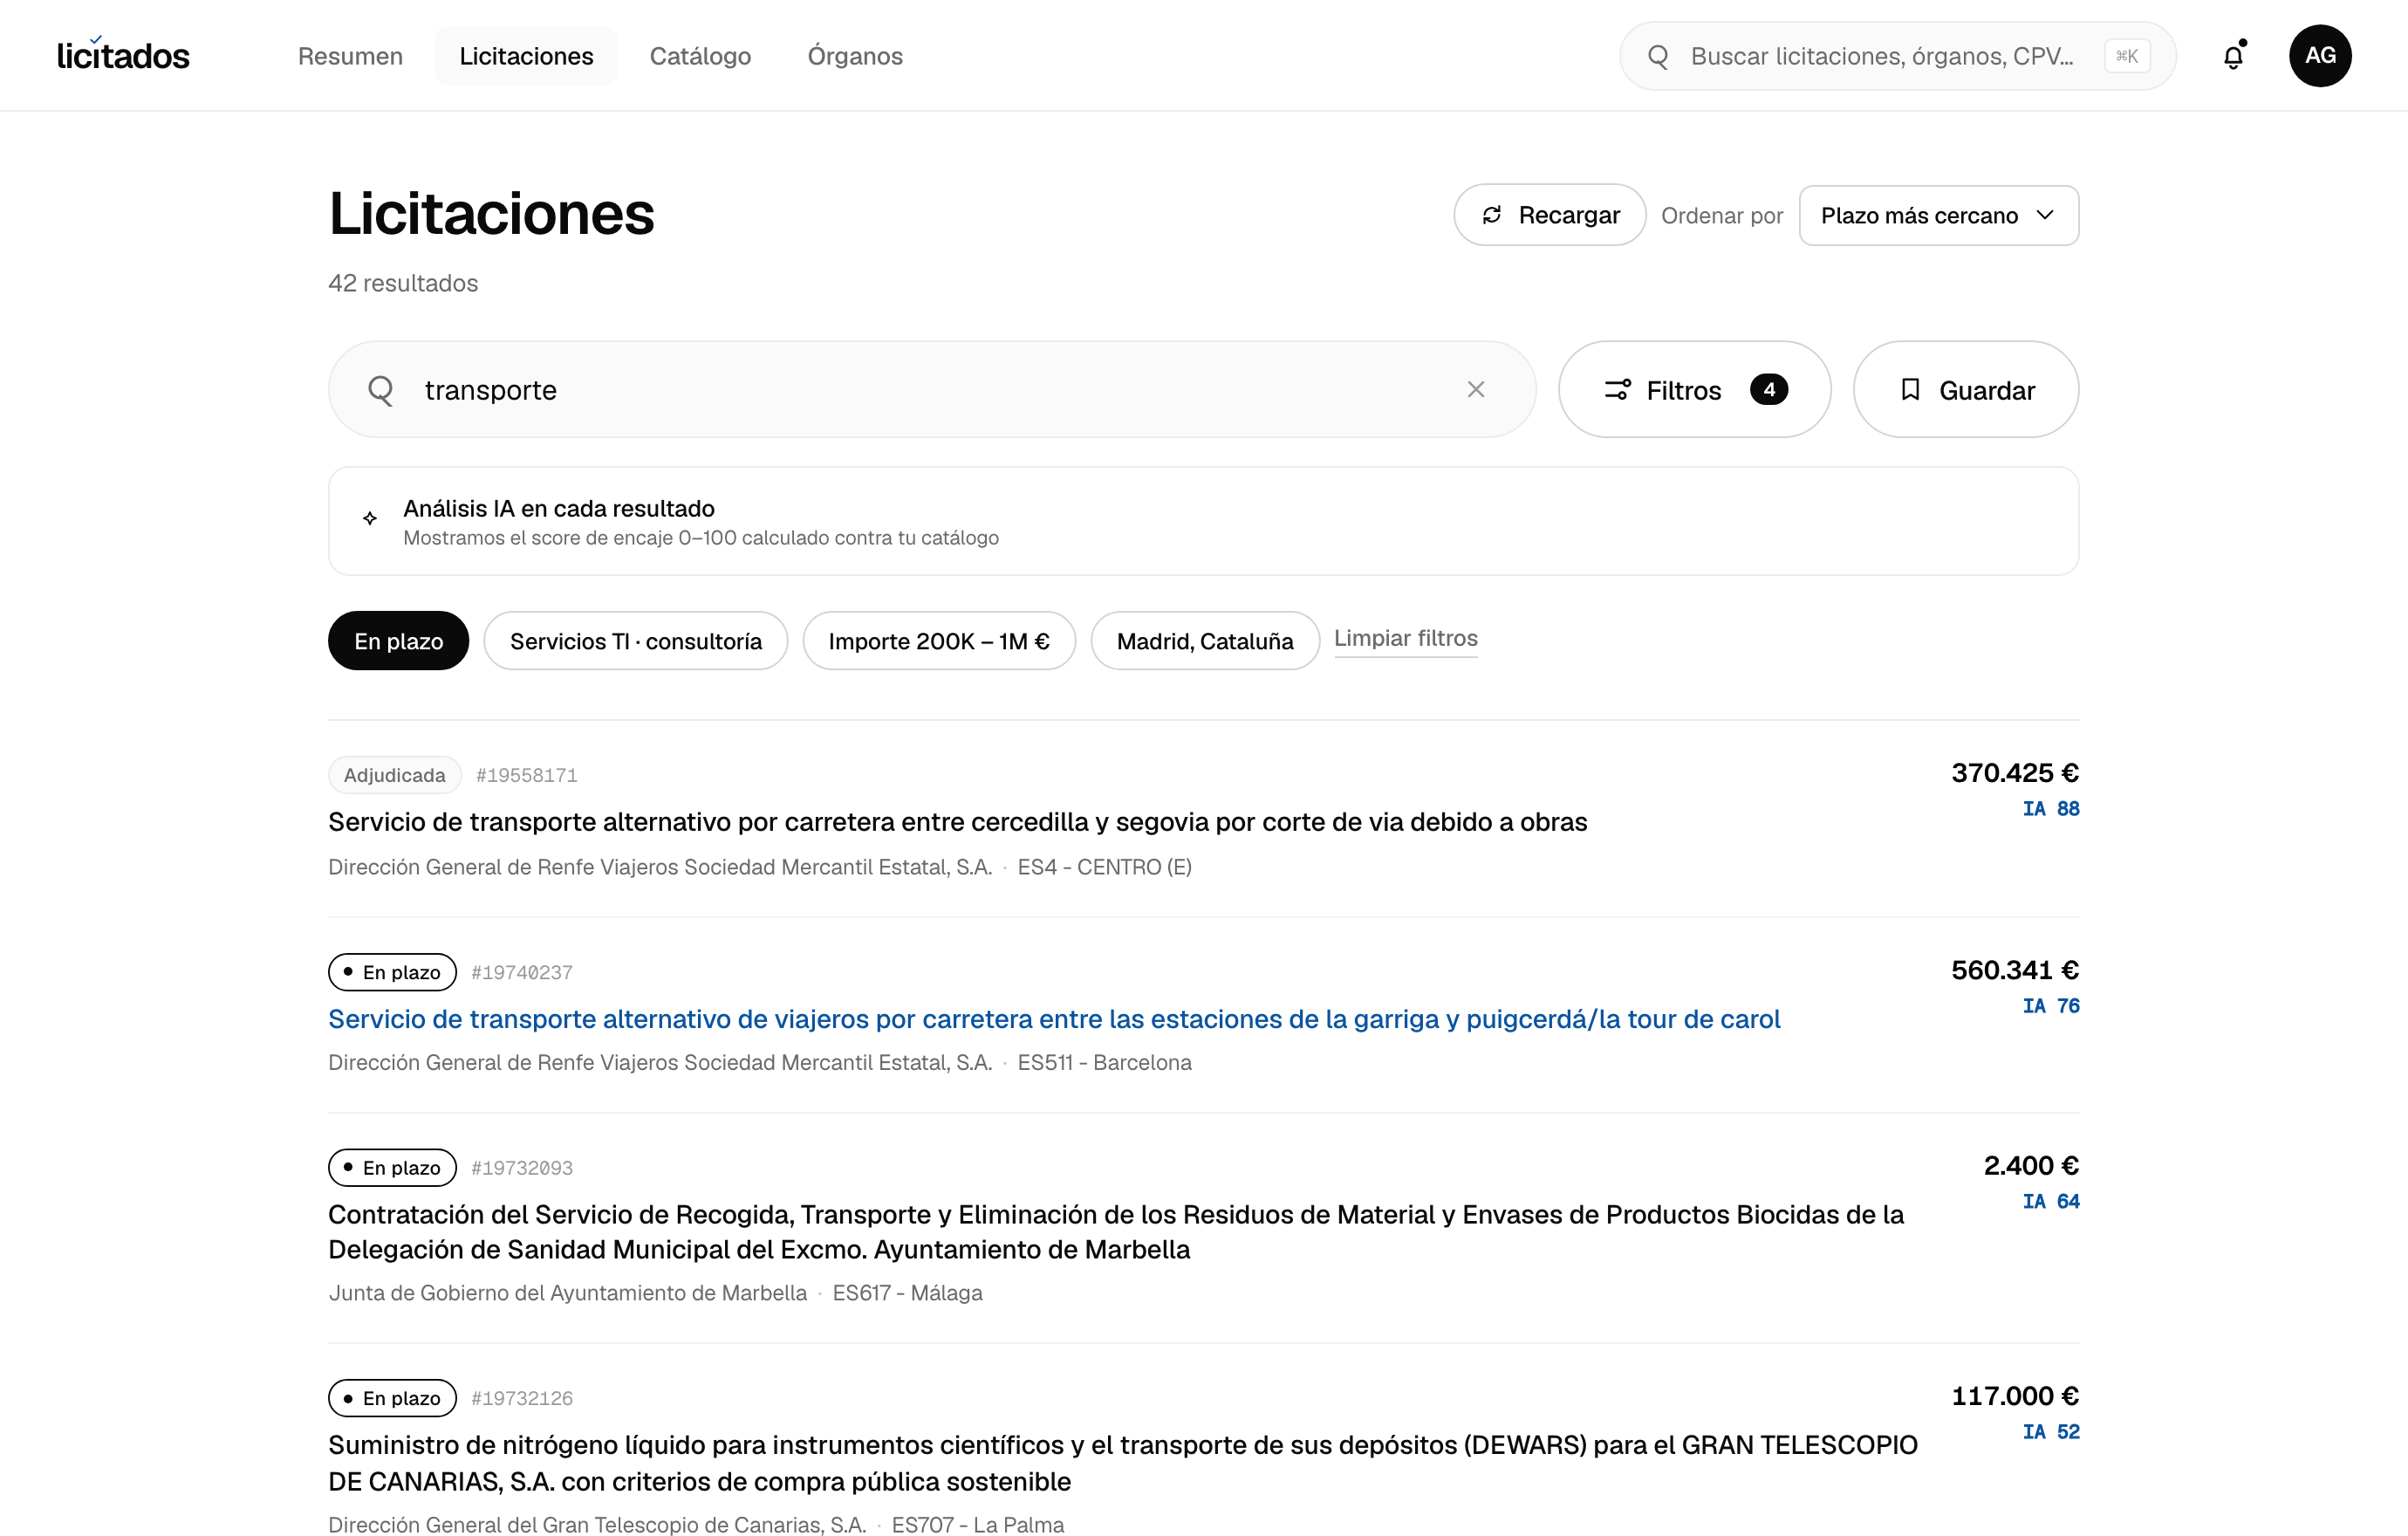Click the ES511 - Barcelona location text
This screenshot has height=1536, width=2408.
(1105, 1062)
